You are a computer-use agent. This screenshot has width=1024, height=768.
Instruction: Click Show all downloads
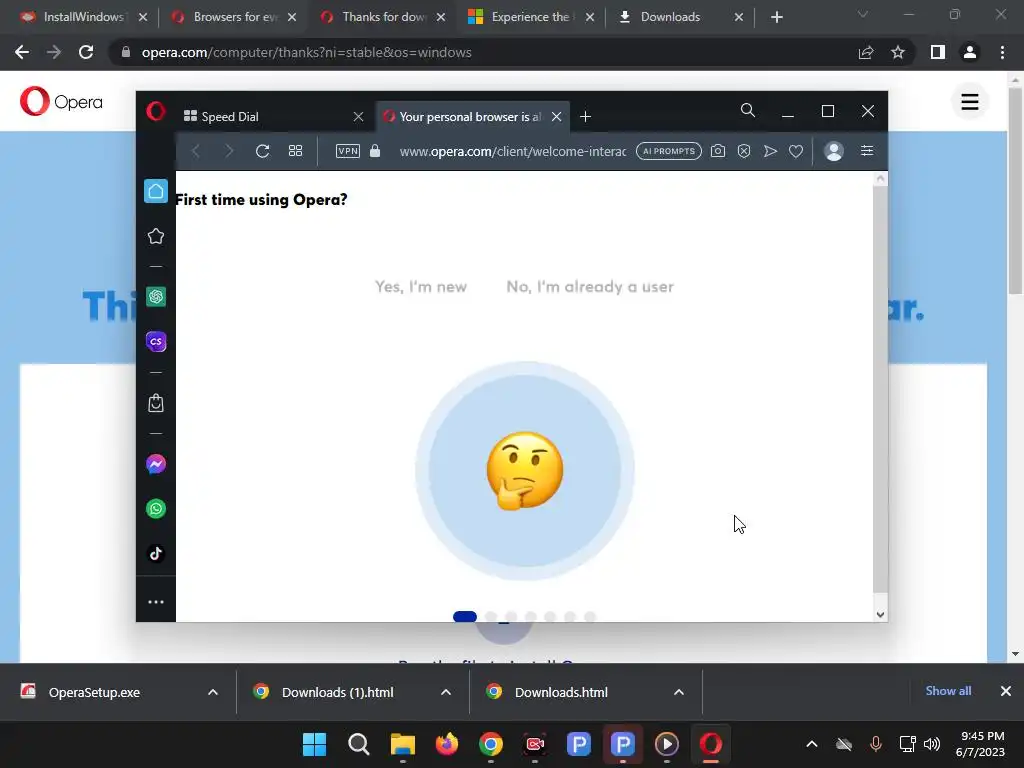tap(948, 691)
